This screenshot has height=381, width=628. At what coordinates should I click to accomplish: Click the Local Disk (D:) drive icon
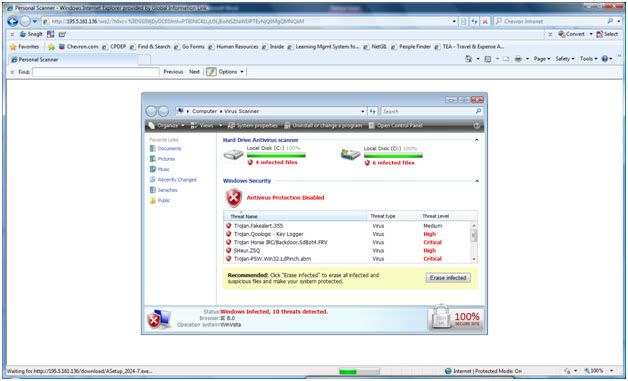(x=350, y=154)
